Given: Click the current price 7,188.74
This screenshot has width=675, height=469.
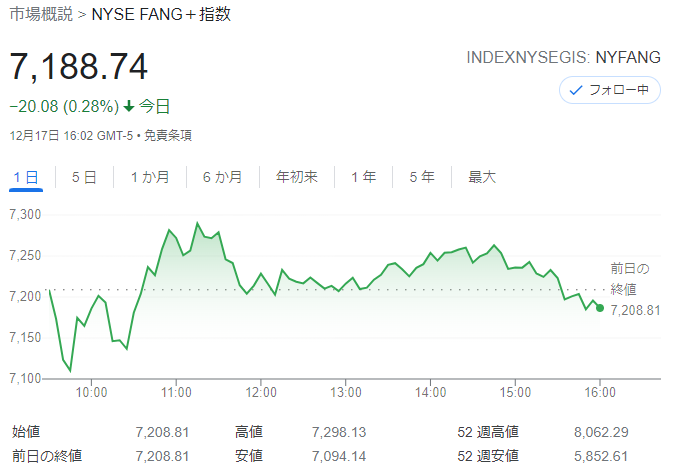Looking at the screenshot, I should 79,67.
